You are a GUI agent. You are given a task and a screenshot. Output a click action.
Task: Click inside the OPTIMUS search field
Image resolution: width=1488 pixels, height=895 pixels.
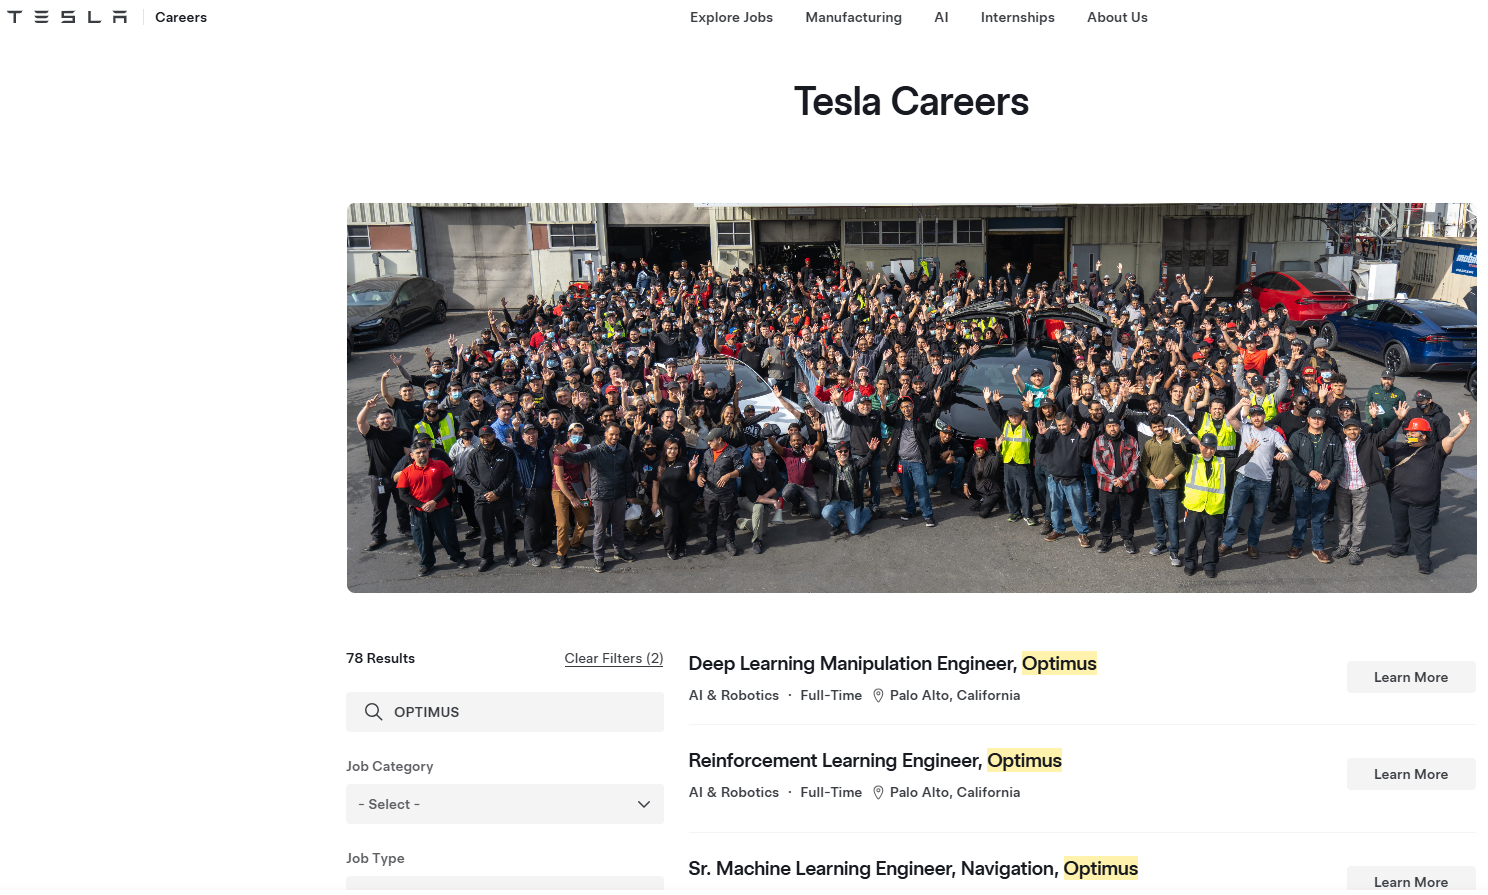pos(520,712)
